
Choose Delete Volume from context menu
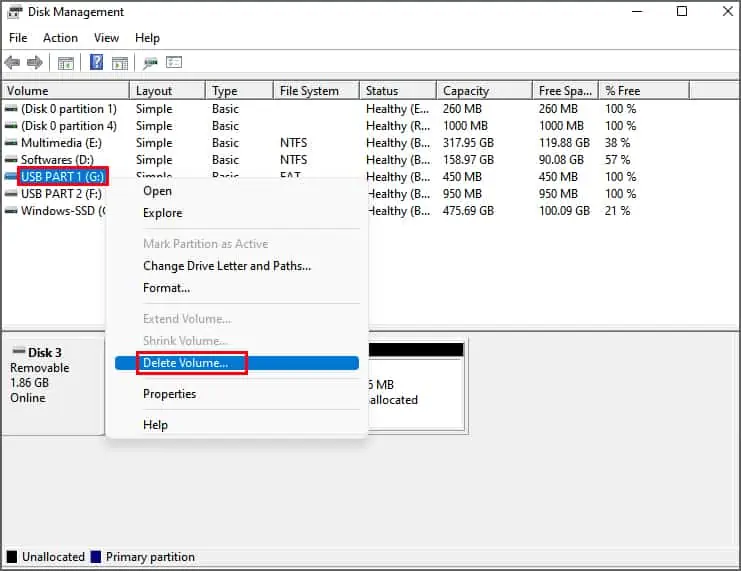[x=185, y=363]
